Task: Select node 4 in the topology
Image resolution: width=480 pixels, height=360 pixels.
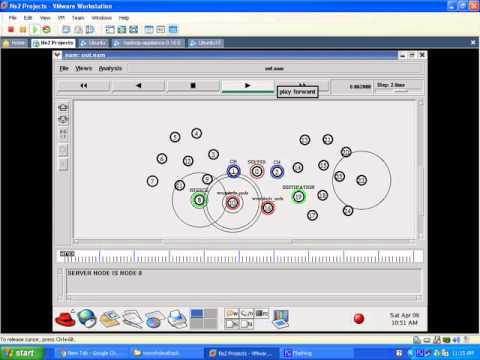Action: click(x=197, y=134)
